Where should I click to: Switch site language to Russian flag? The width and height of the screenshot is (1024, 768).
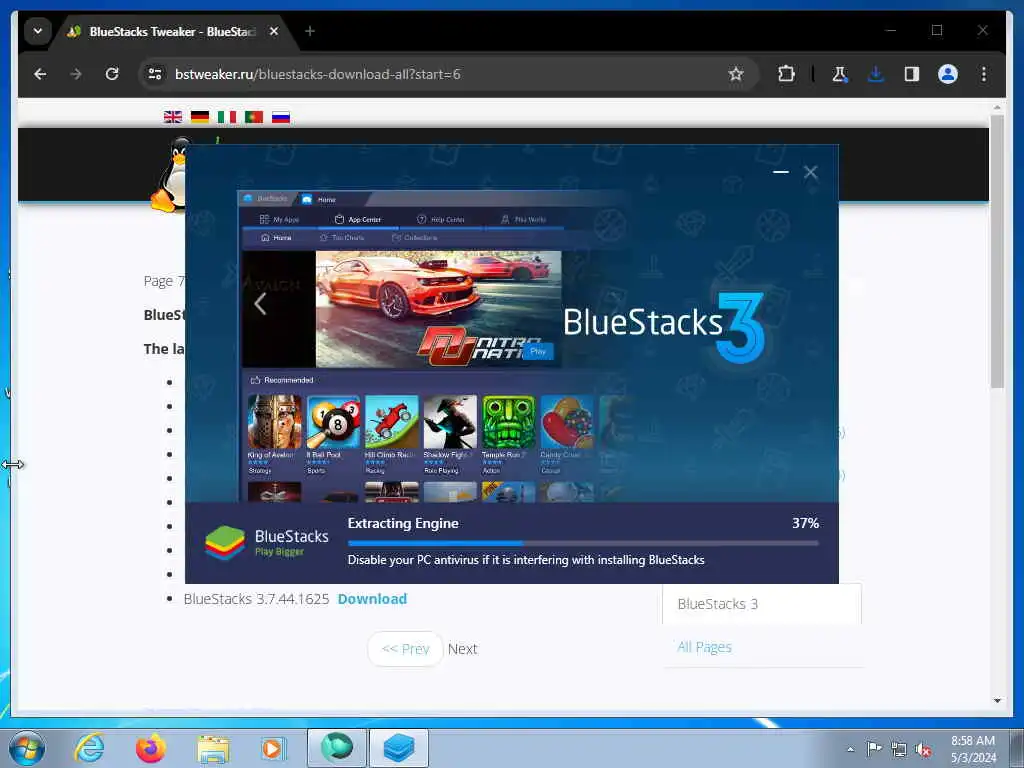pyautogui.click(x=281, y=117)
